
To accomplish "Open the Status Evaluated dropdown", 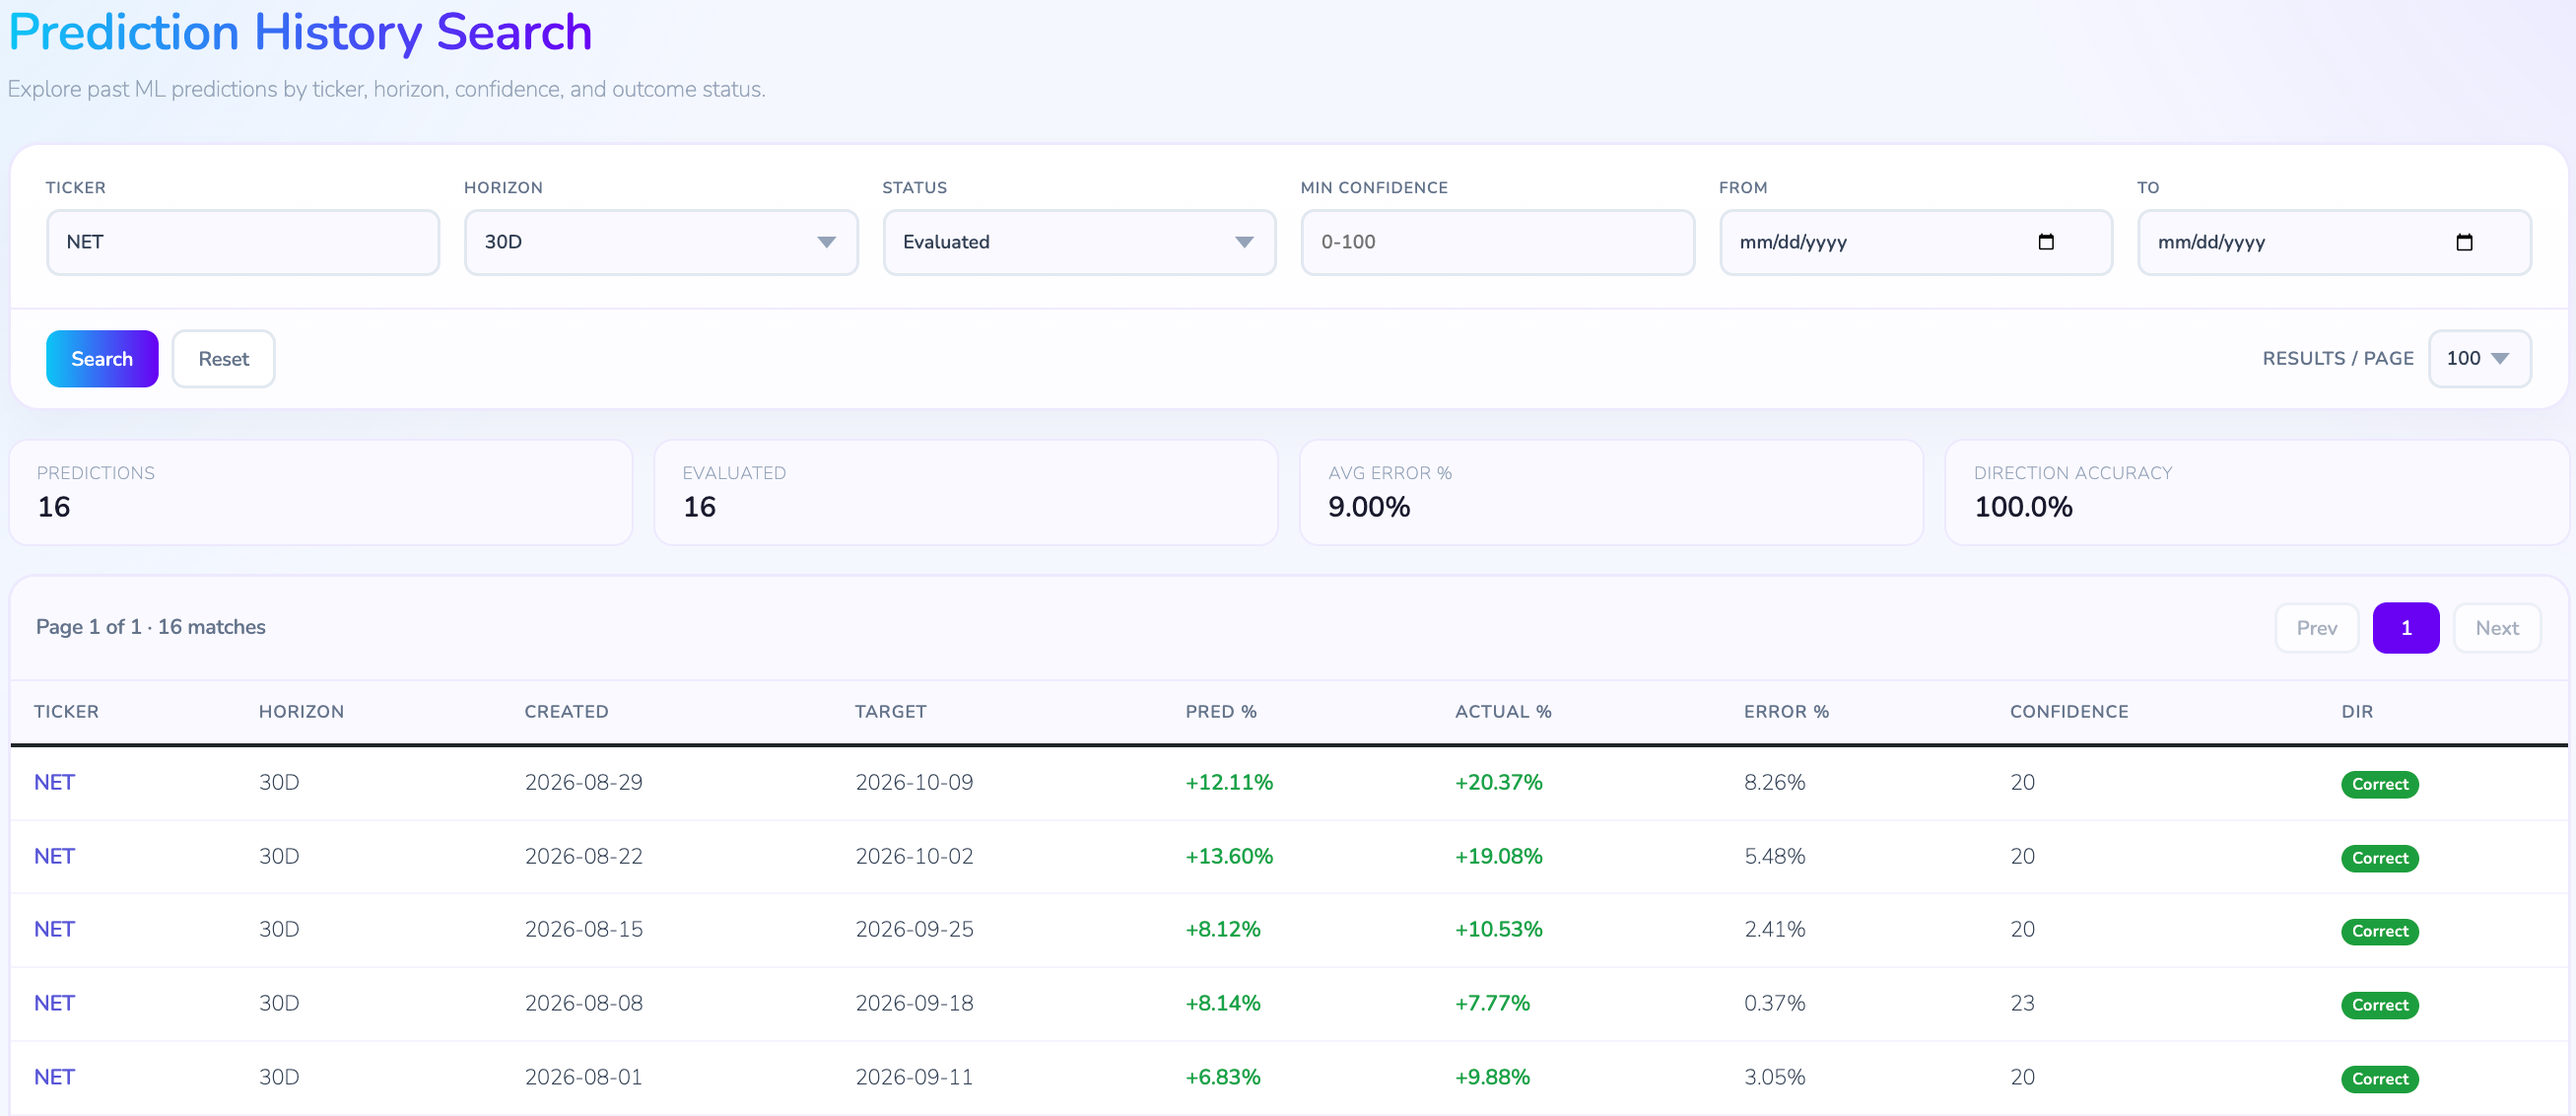I will point(1079,242).
